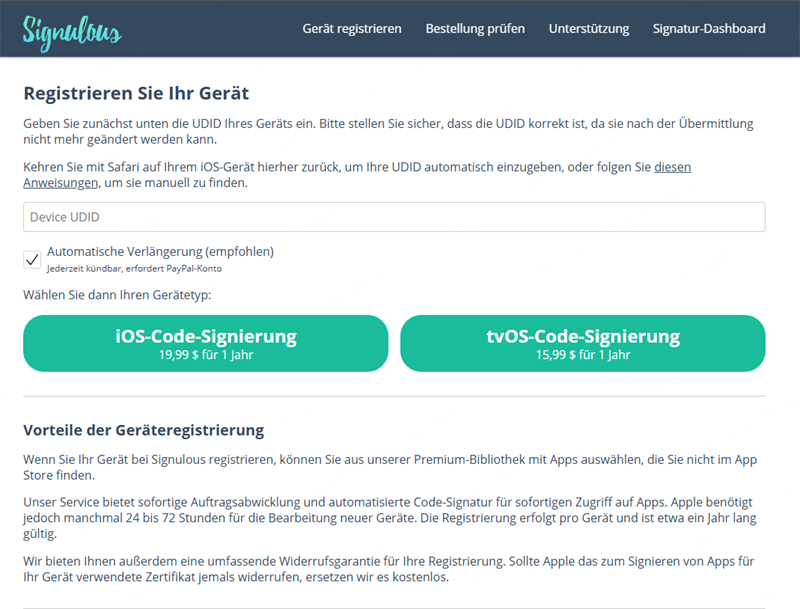Open the Signatur-Dashboard
The width and height of the screenshot is (800, 609).
709,29
